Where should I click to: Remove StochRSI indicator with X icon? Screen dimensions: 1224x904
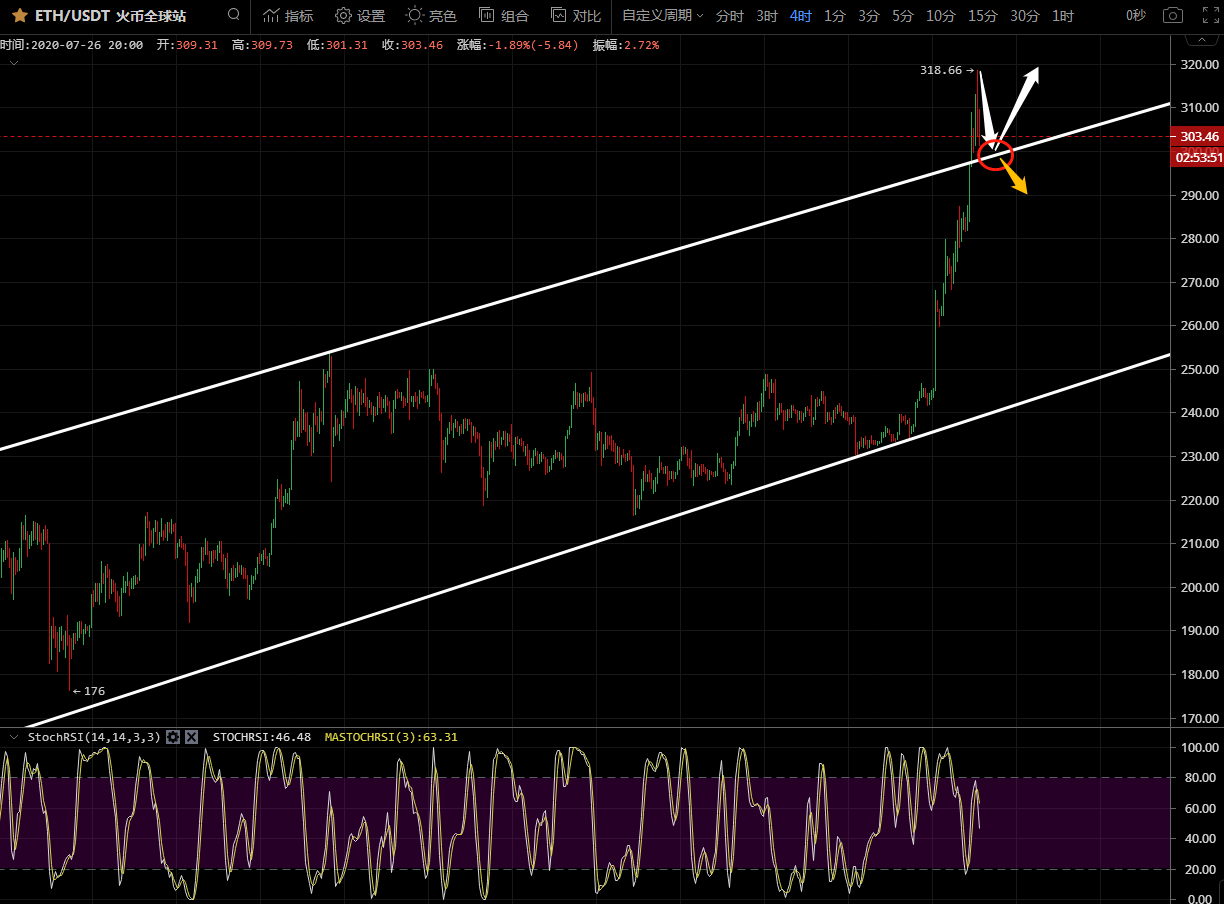(x=191, y=737)
